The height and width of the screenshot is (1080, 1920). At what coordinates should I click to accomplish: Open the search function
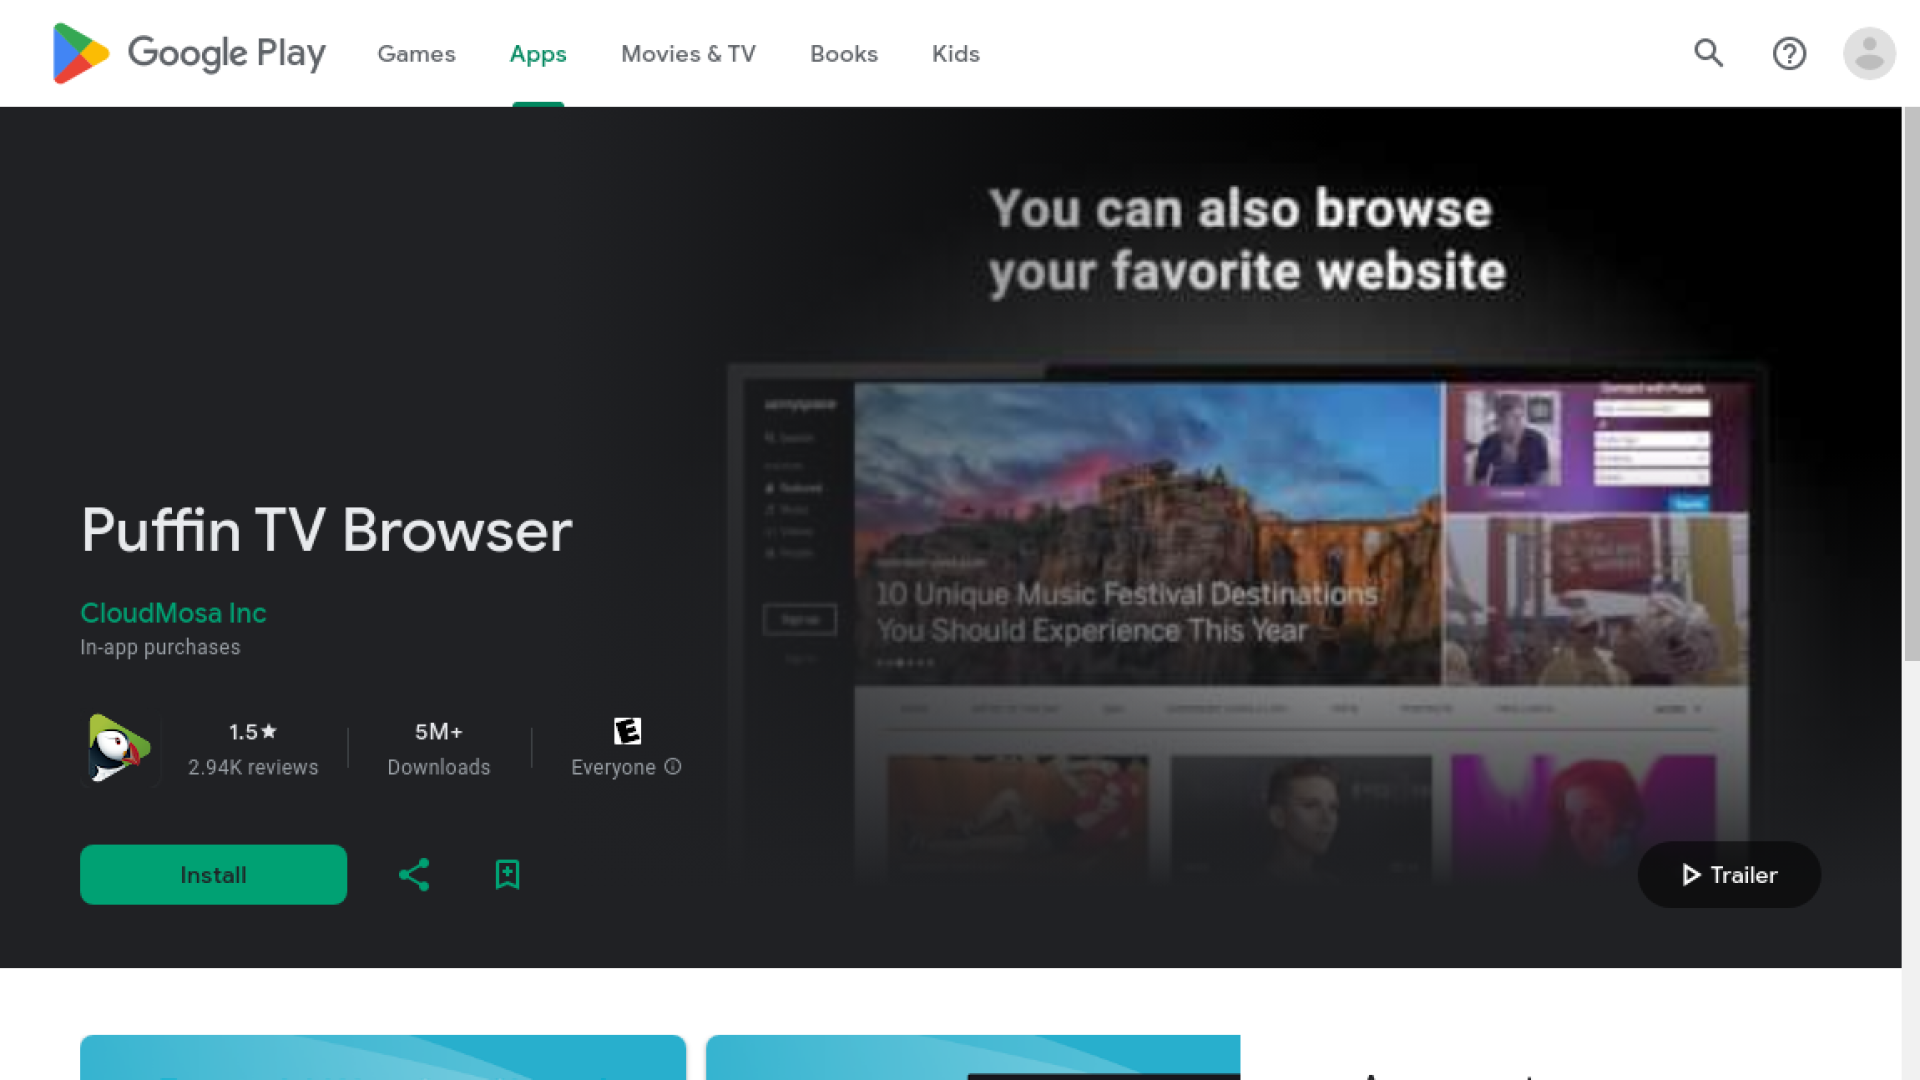point(1708,54)
